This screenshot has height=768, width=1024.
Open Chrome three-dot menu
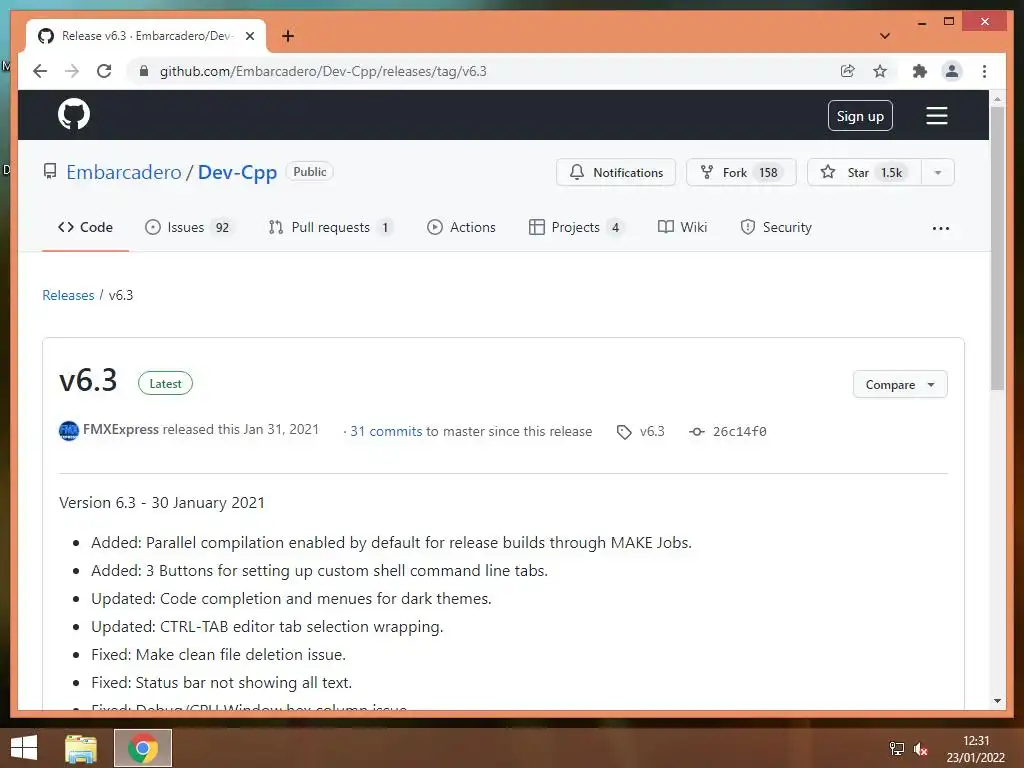point(984,71)
